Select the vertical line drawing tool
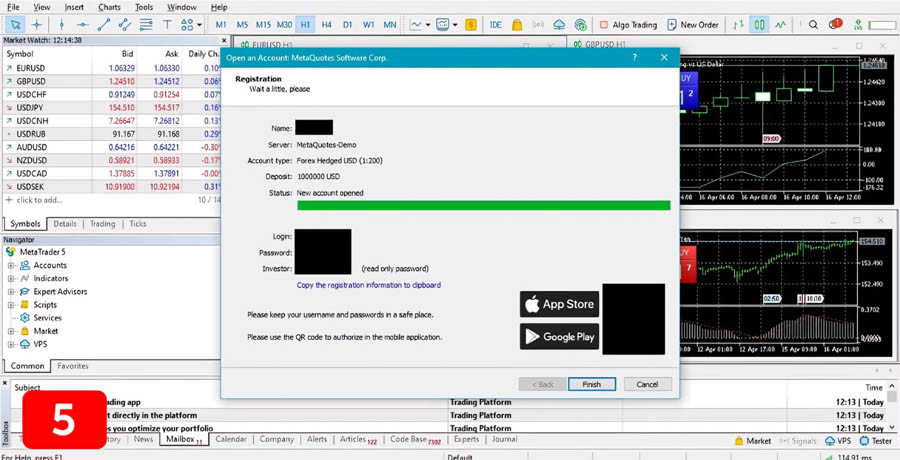This screenshot has width=900, height=460. click(61, 25)
